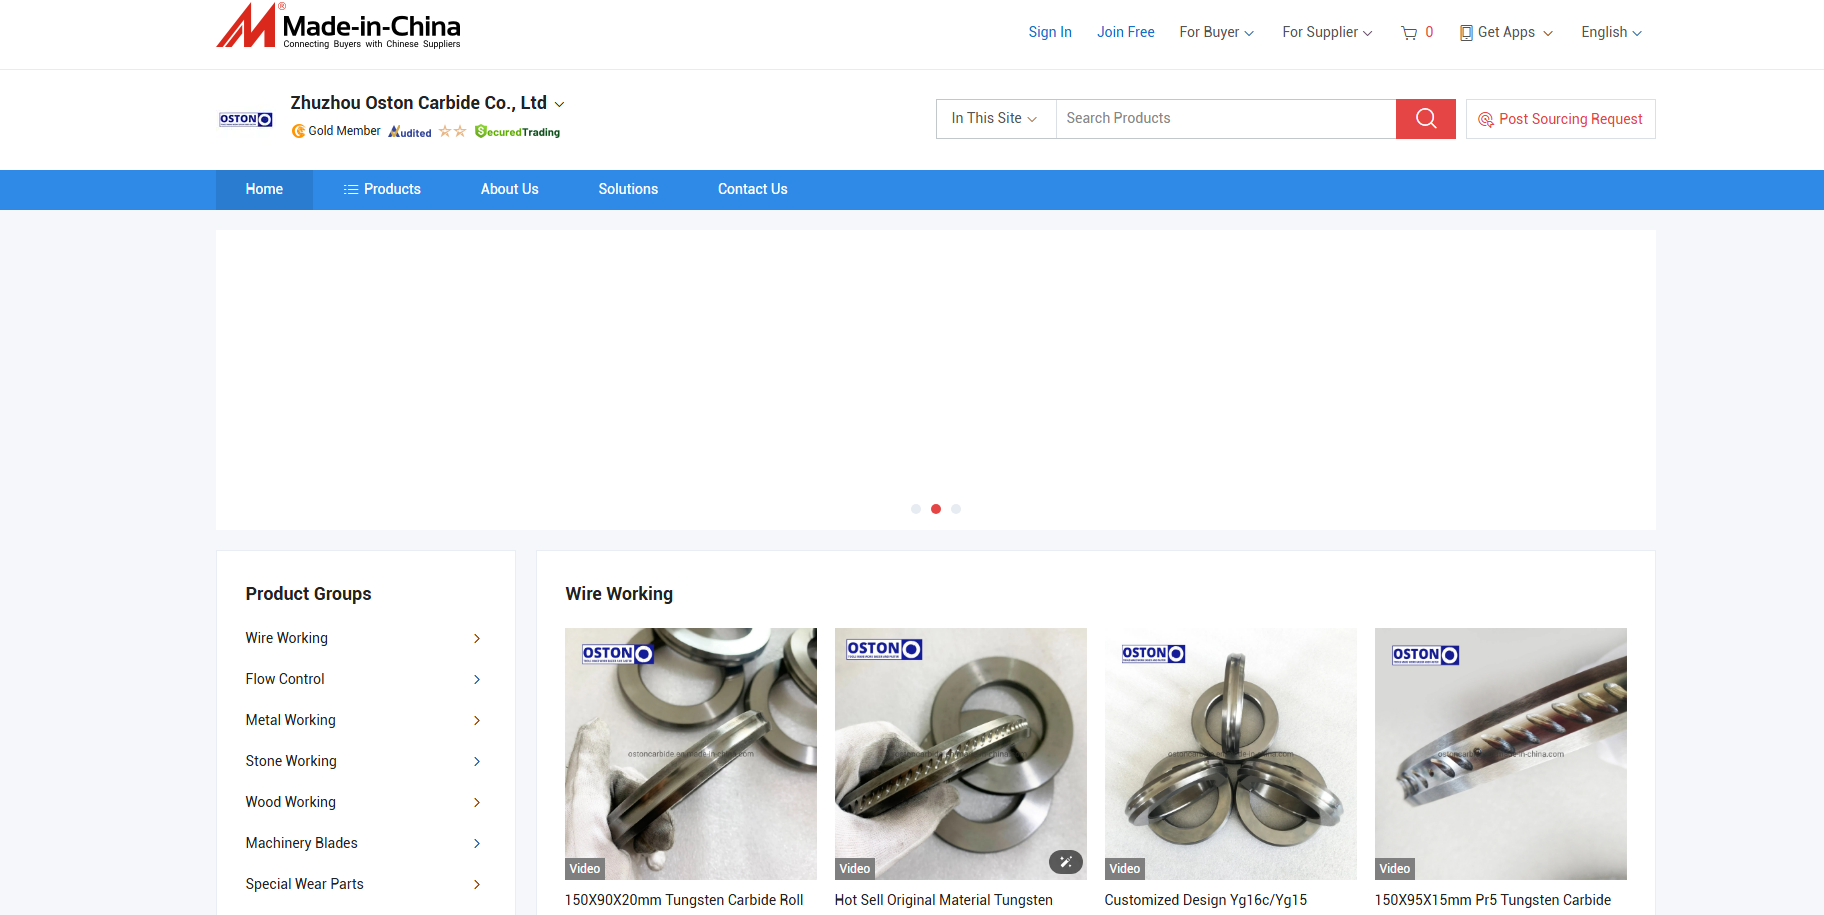This screenshot has height=915, width=1824.
Task: Click the Oston company logo
Action: coord(246,119)
